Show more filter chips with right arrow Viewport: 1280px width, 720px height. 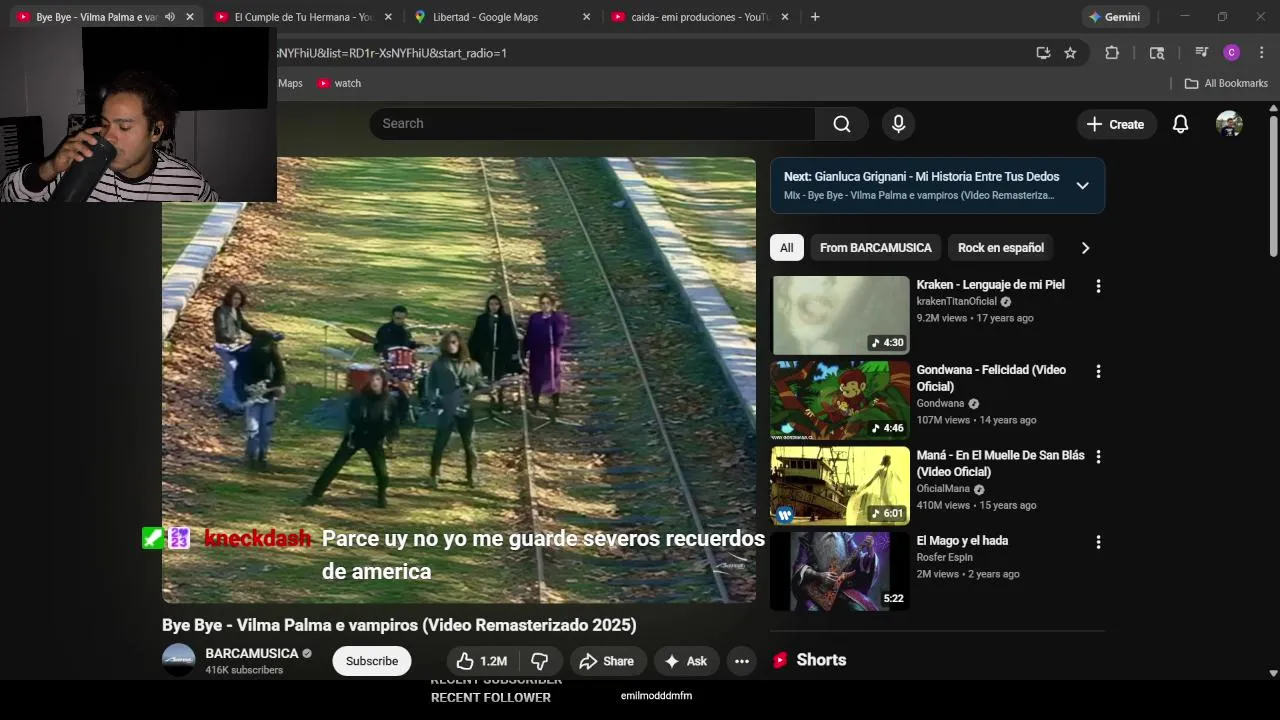[x=1085, y=248]
